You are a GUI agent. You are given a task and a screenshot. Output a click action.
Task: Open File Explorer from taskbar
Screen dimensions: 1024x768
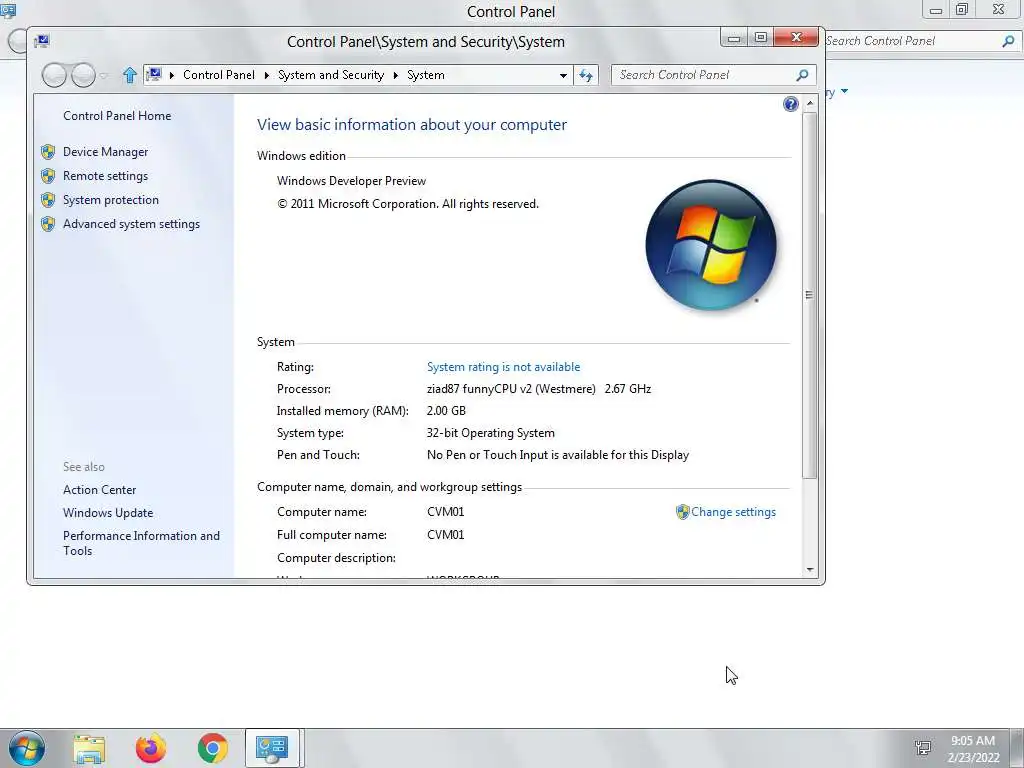pyautogui.click(x=89, y=748)
